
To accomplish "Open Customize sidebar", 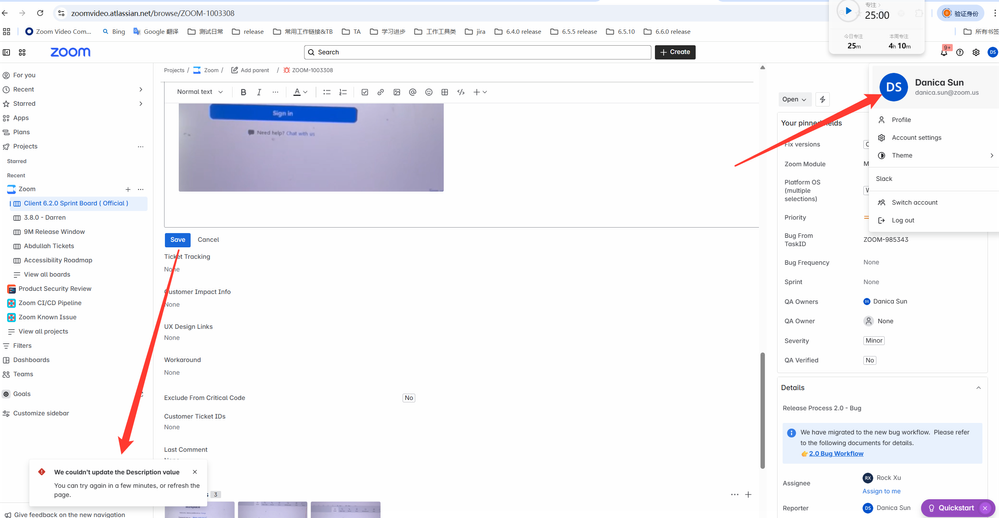I will (x=41, y=414).
